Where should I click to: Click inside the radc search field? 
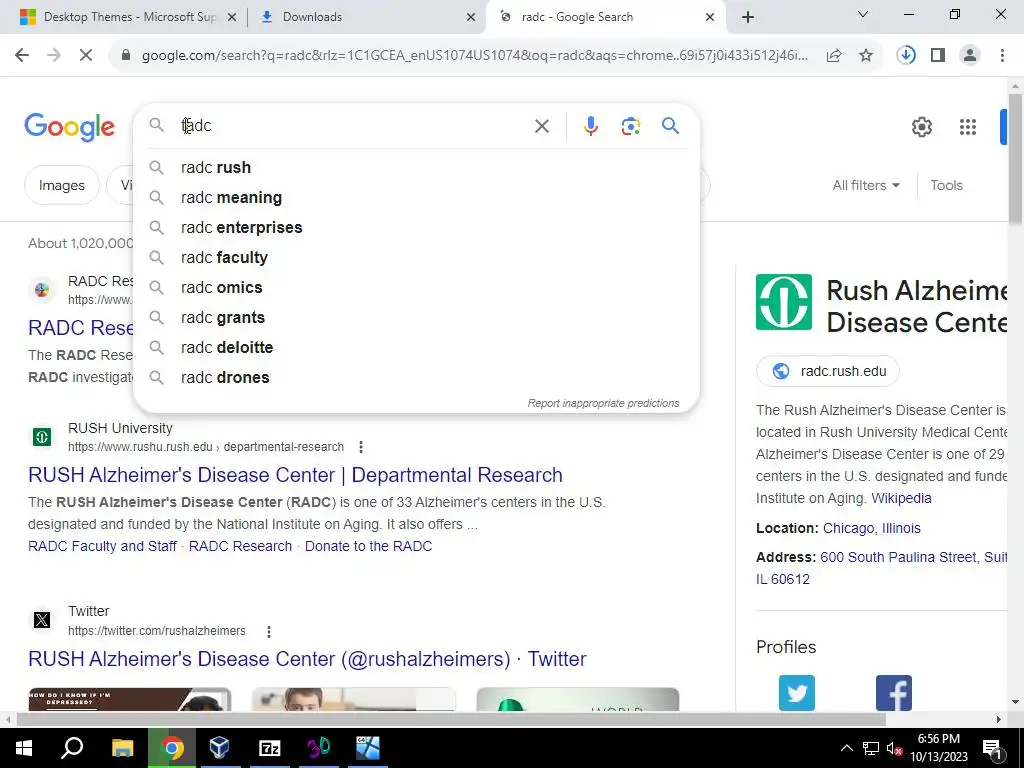click(x=353, y=126)
